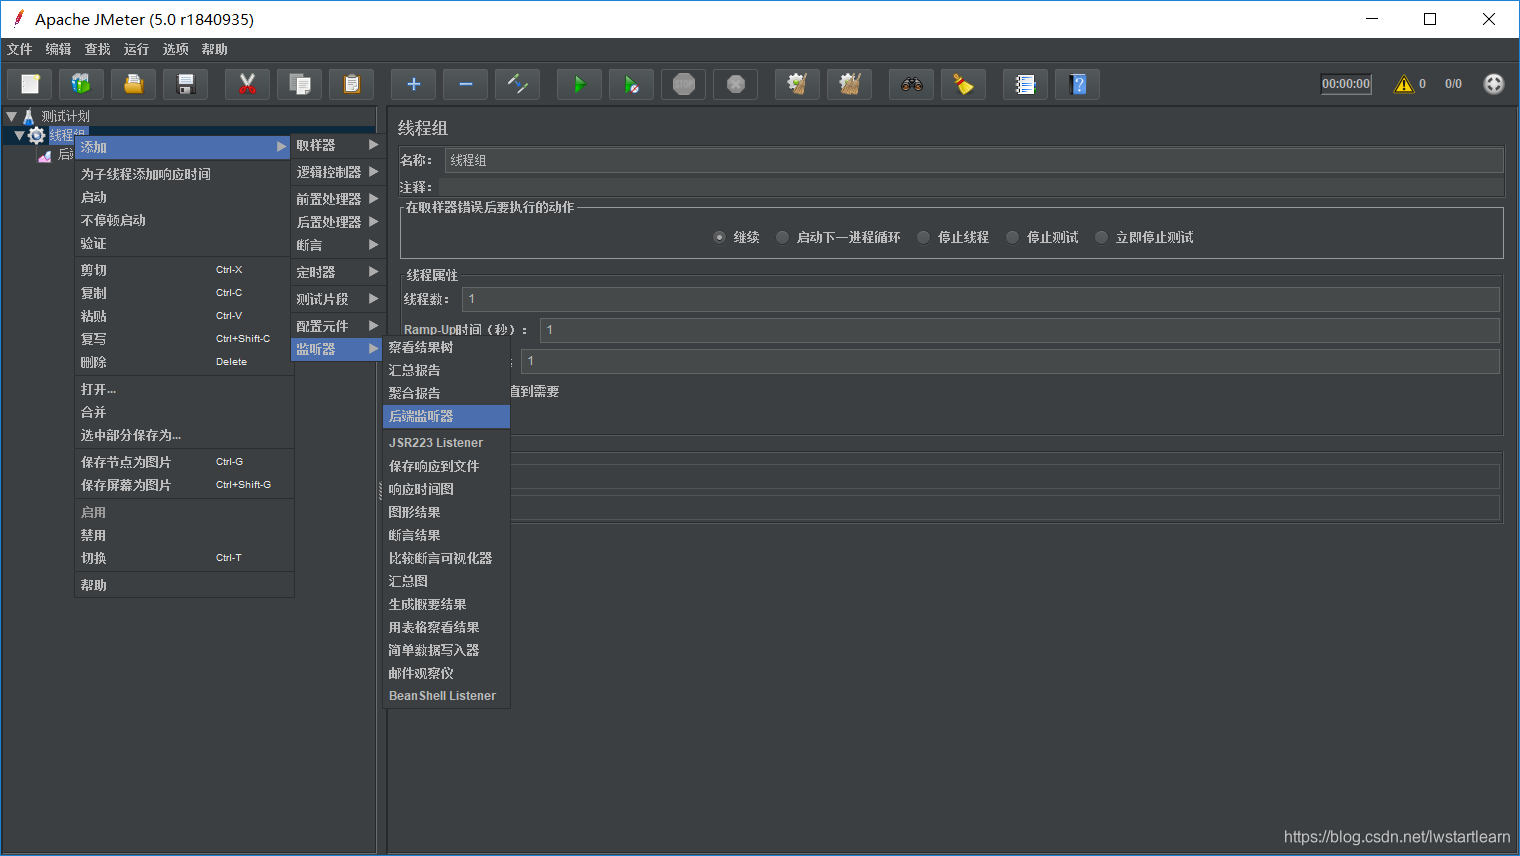Click the green Start run toolbar icon
1520x856 pixels.
coord(579,85)
